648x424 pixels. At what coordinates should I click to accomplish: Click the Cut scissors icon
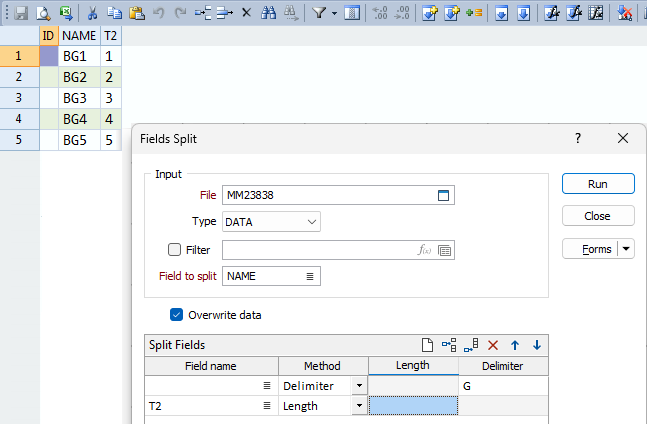pos(92,13)
